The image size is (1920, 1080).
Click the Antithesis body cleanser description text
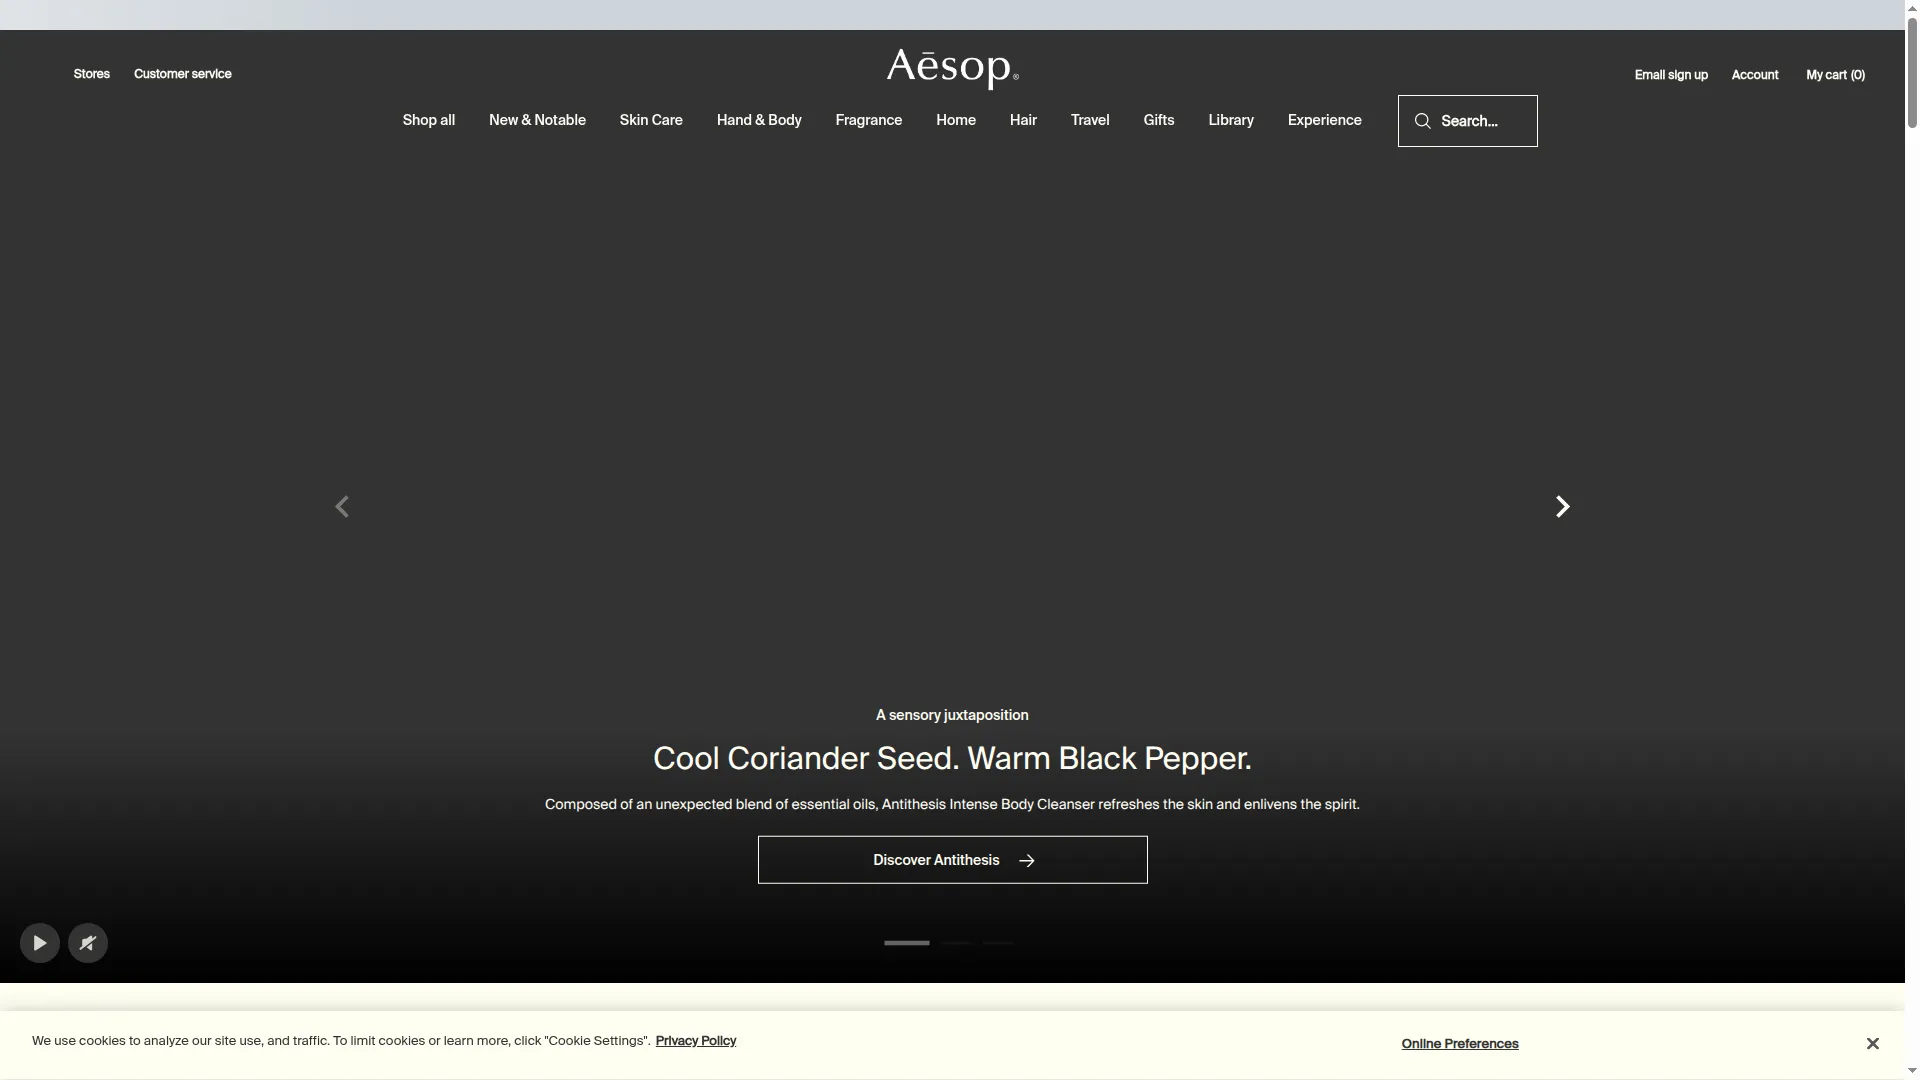click(952, 805)
